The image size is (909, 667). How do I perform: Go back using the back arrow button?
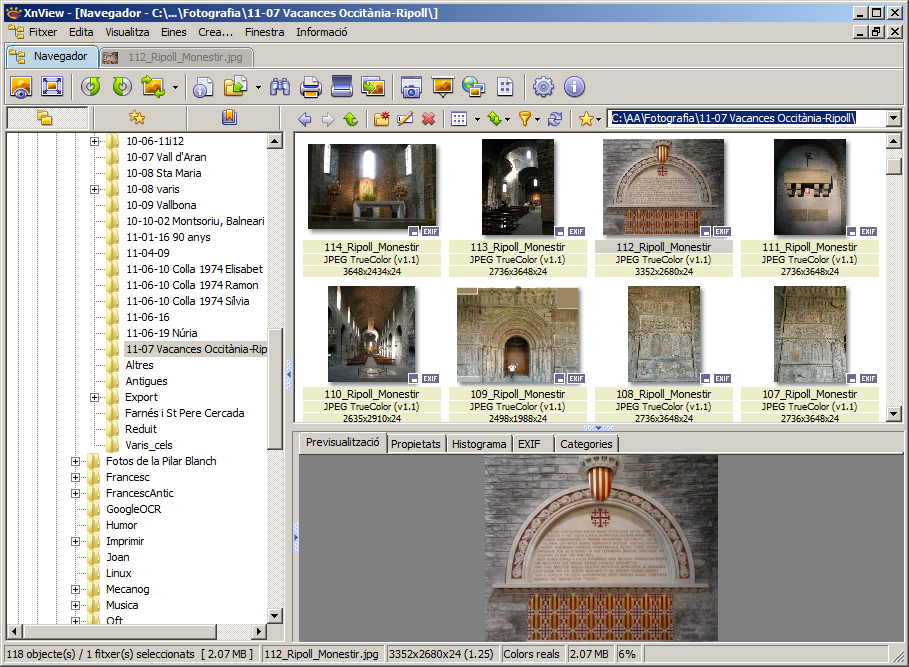pos(305,118)
